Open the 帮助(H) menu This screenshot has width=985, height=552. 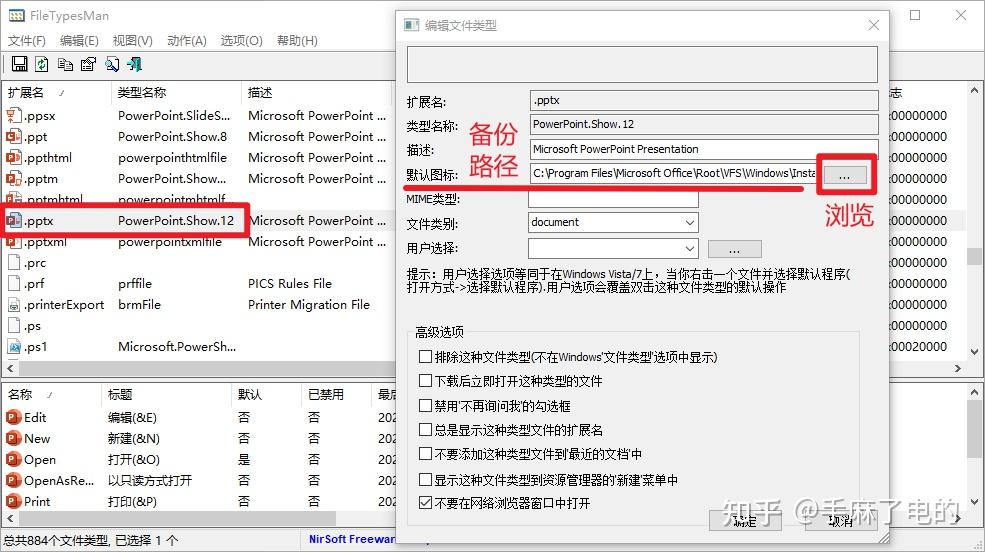[x=297, y=41]
